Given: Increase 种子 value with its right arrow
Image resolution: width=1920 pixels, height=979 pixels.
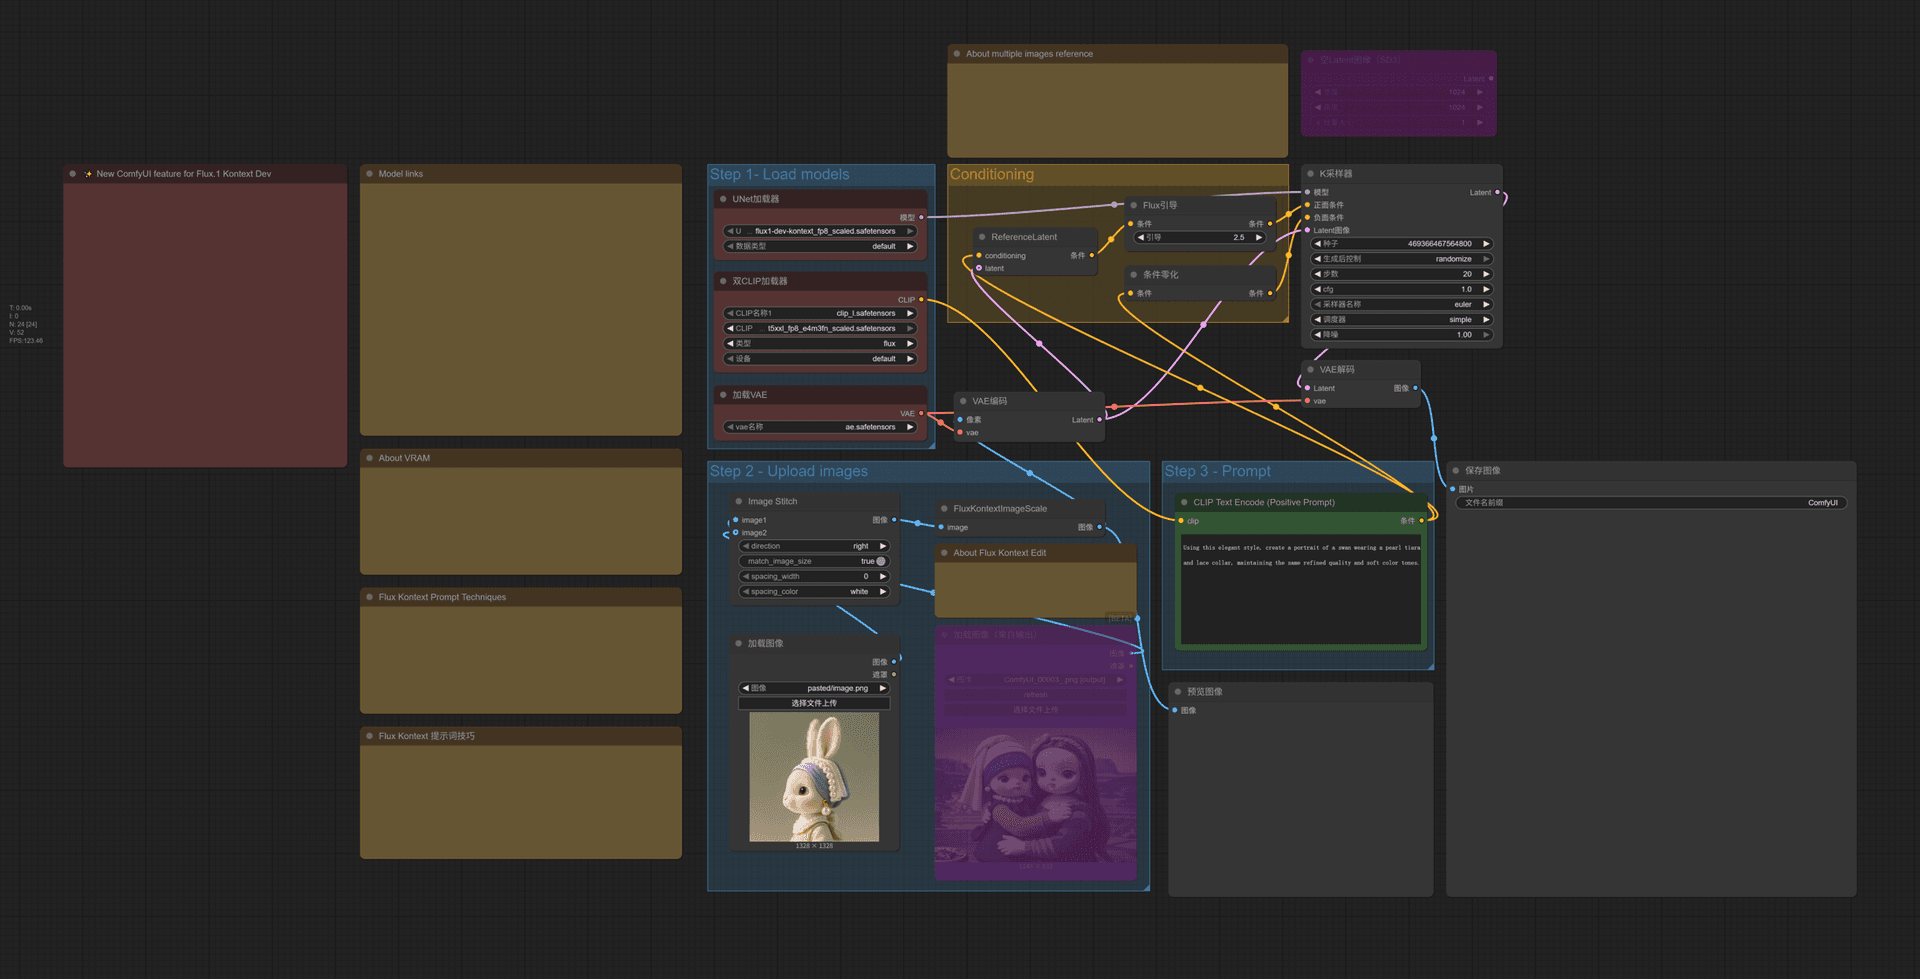Looking at the screenshot, I should click(1486, 243).
